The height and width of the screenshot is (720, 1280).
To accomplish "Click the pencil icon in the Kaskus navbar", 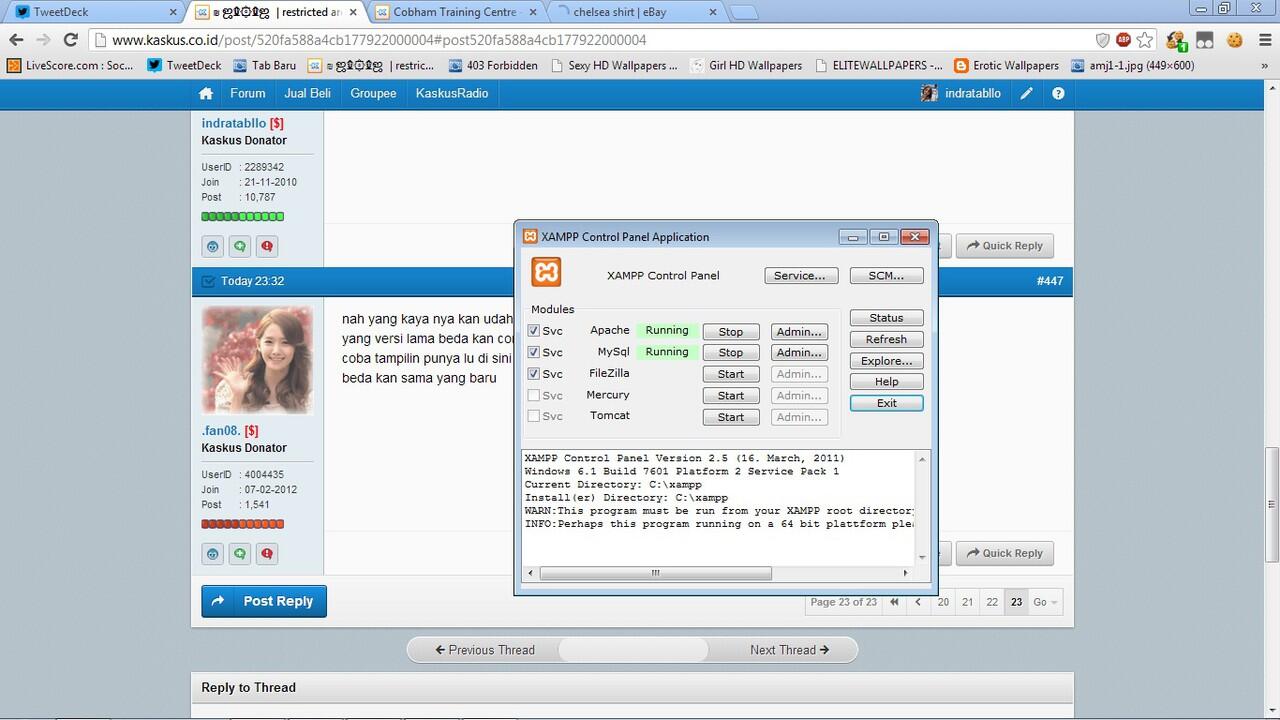I will pos(1027,93).
